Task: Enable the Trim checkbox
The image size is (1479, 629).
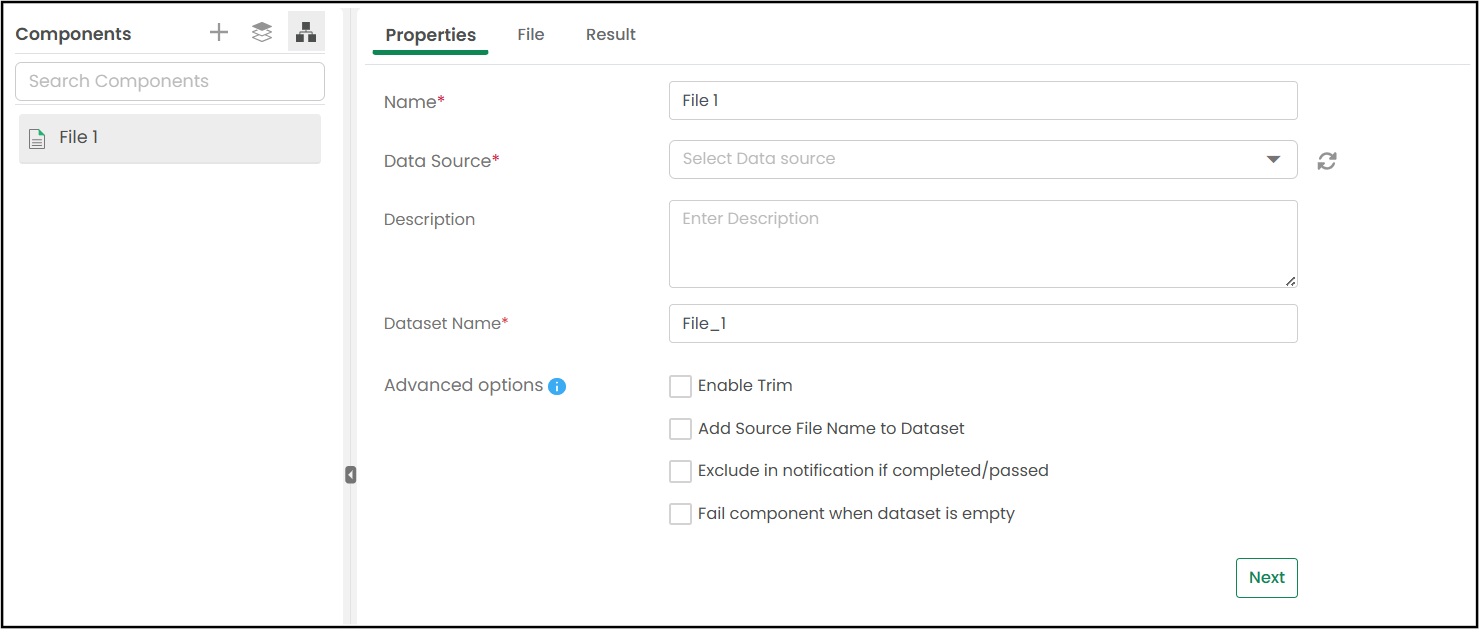Action: click(680, 386)
